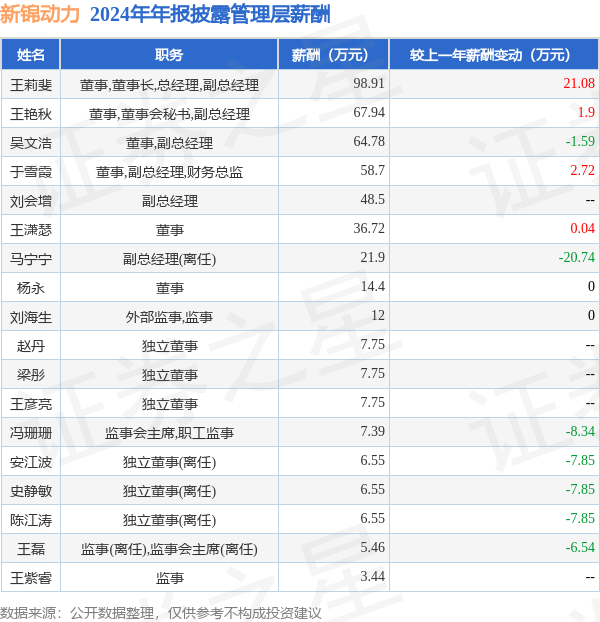Select the name 王彦亮
Screen dimensions: 600x622
pyautogui.click(x=31, y=404)
